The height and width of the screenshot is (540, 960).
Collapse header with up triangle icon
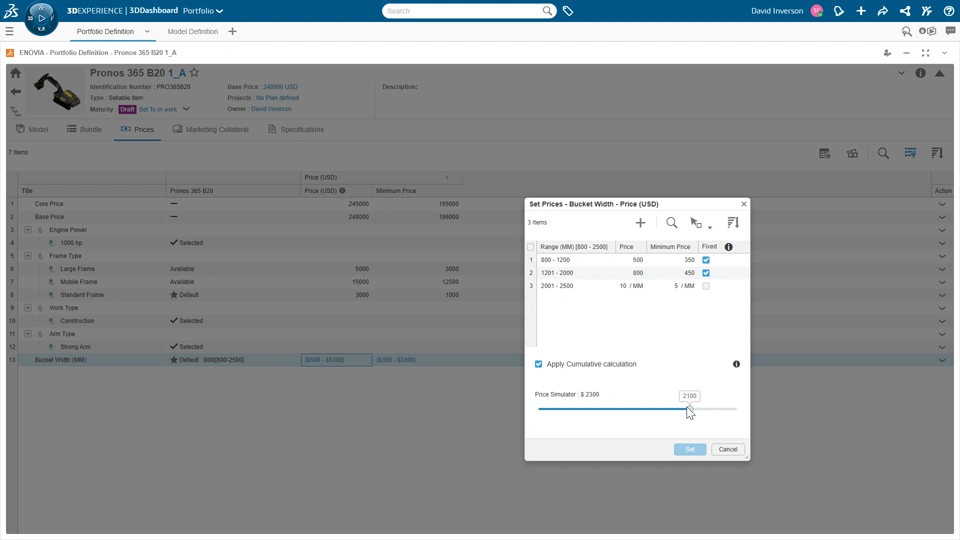[940, 73]
